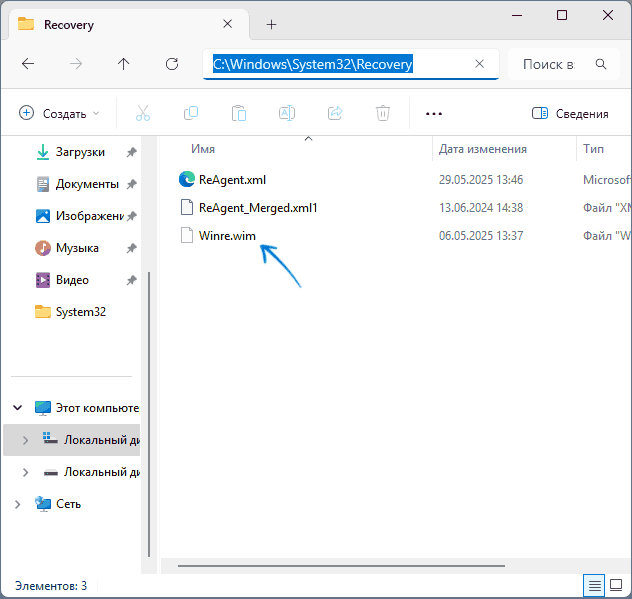The height and width of the screenshot is (599, 632).
Task: Click the date 13.06.2024 14:38
Action: point(481,208)
